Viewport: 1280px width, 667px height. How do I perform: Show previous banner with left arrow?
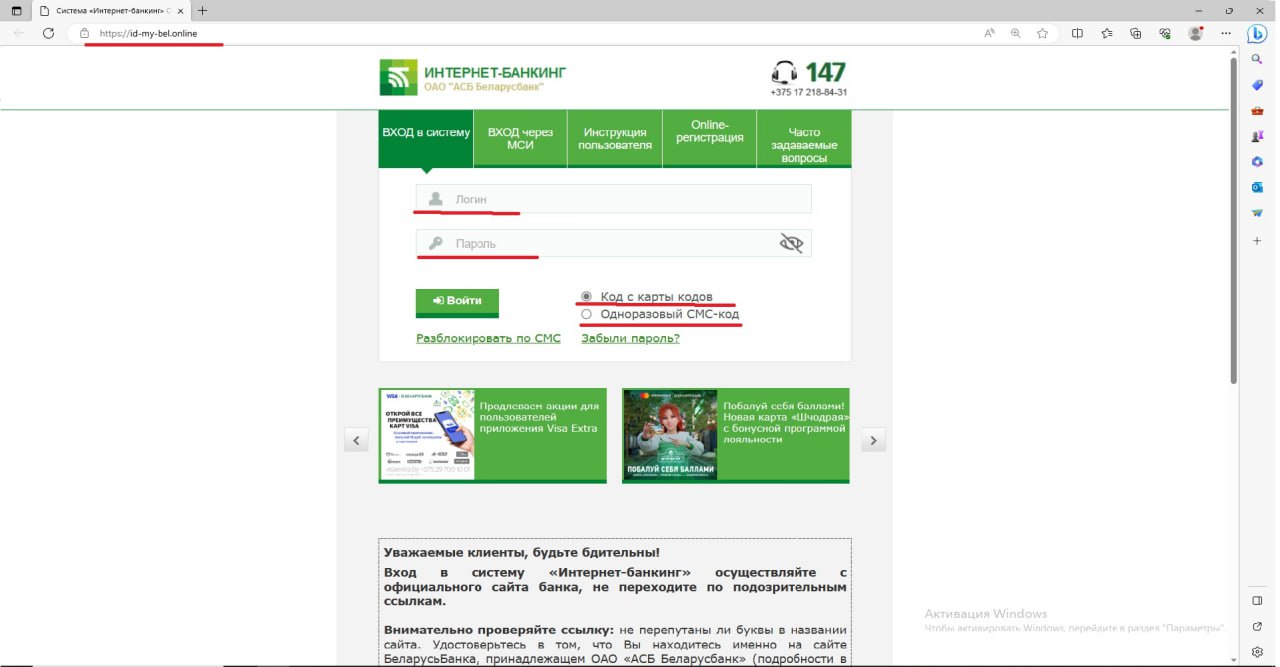pyautogui.click(x=357, y=439)
